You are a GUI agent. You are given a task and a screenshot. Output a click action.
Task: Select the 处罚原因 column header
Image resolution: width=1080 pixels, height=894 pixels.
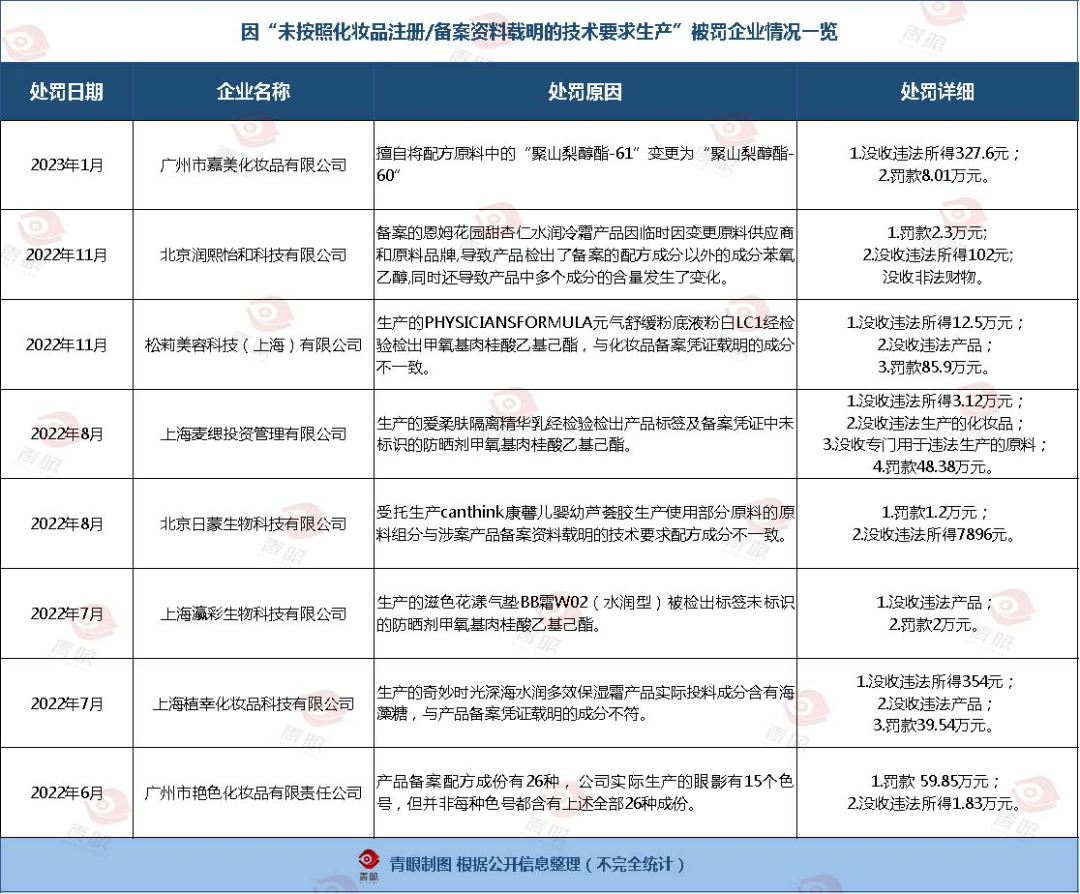pos(585,92)
